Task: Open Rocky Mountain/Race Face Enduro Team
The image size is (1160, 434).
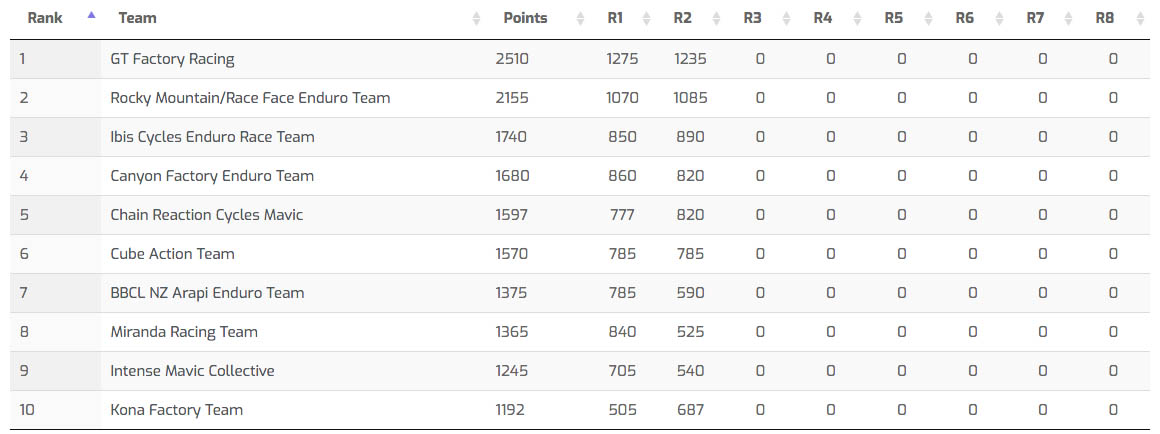Action: (250, 98)
